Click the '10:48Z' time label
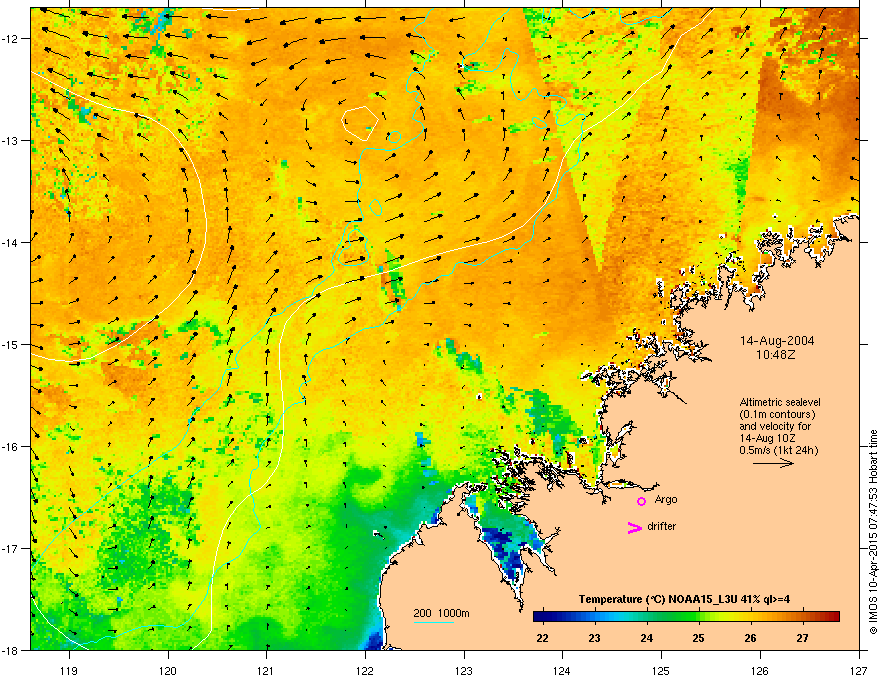 pyautogui.click(x=775, y=355)
